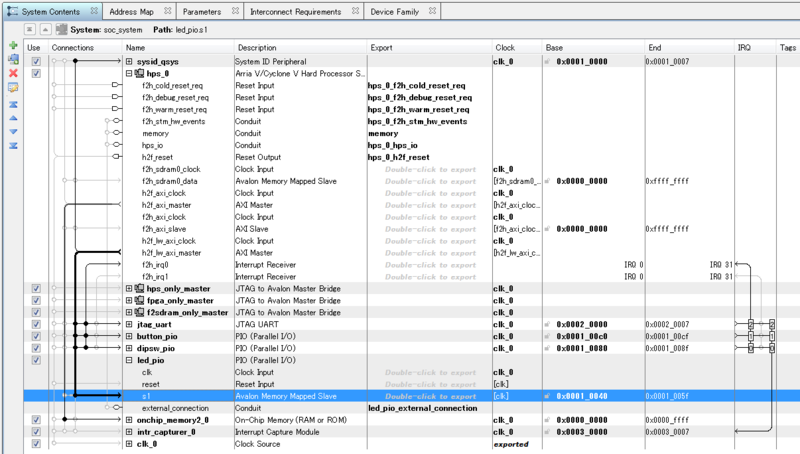Click the f2sdram_only_master component chip icon
Viewport: 800px width, 454px height.
pyautogui.click(x=139, y=312)
